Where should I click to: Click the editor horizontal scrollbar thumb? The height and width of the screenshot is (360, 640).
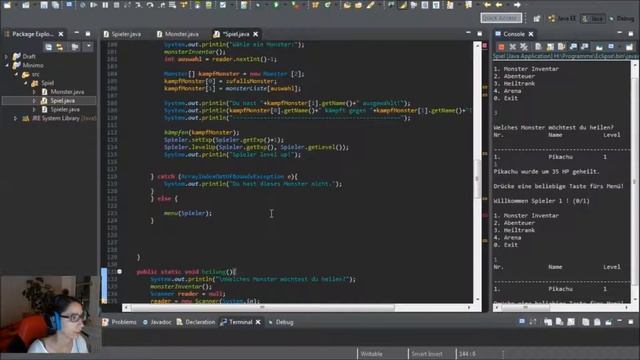pyautogui.click(x=262, y=307)
